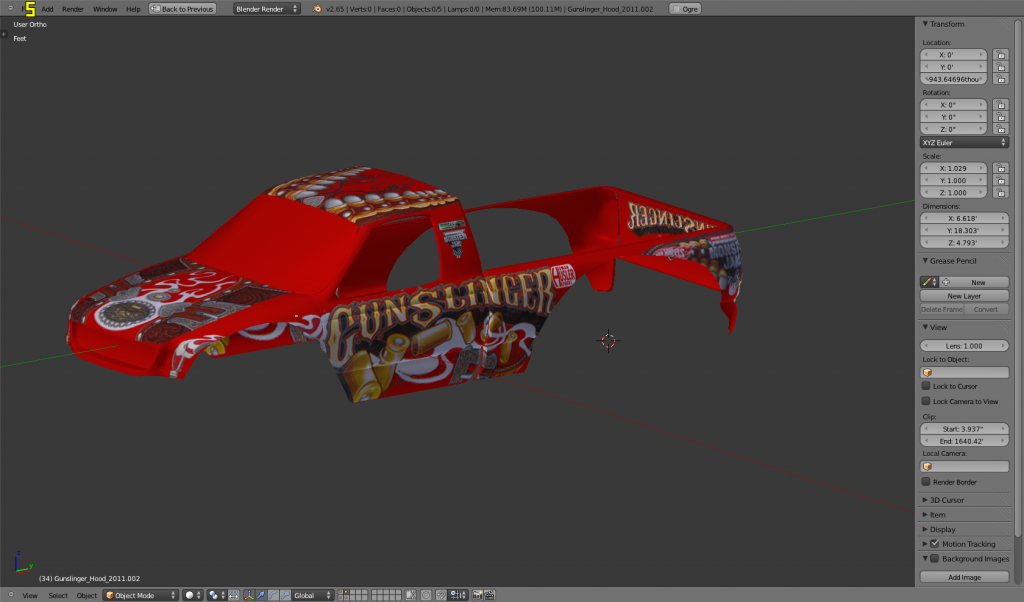This screenshot has height=602, width=1024.
Task: Collapse the View panel
Action: click(925, 327)
